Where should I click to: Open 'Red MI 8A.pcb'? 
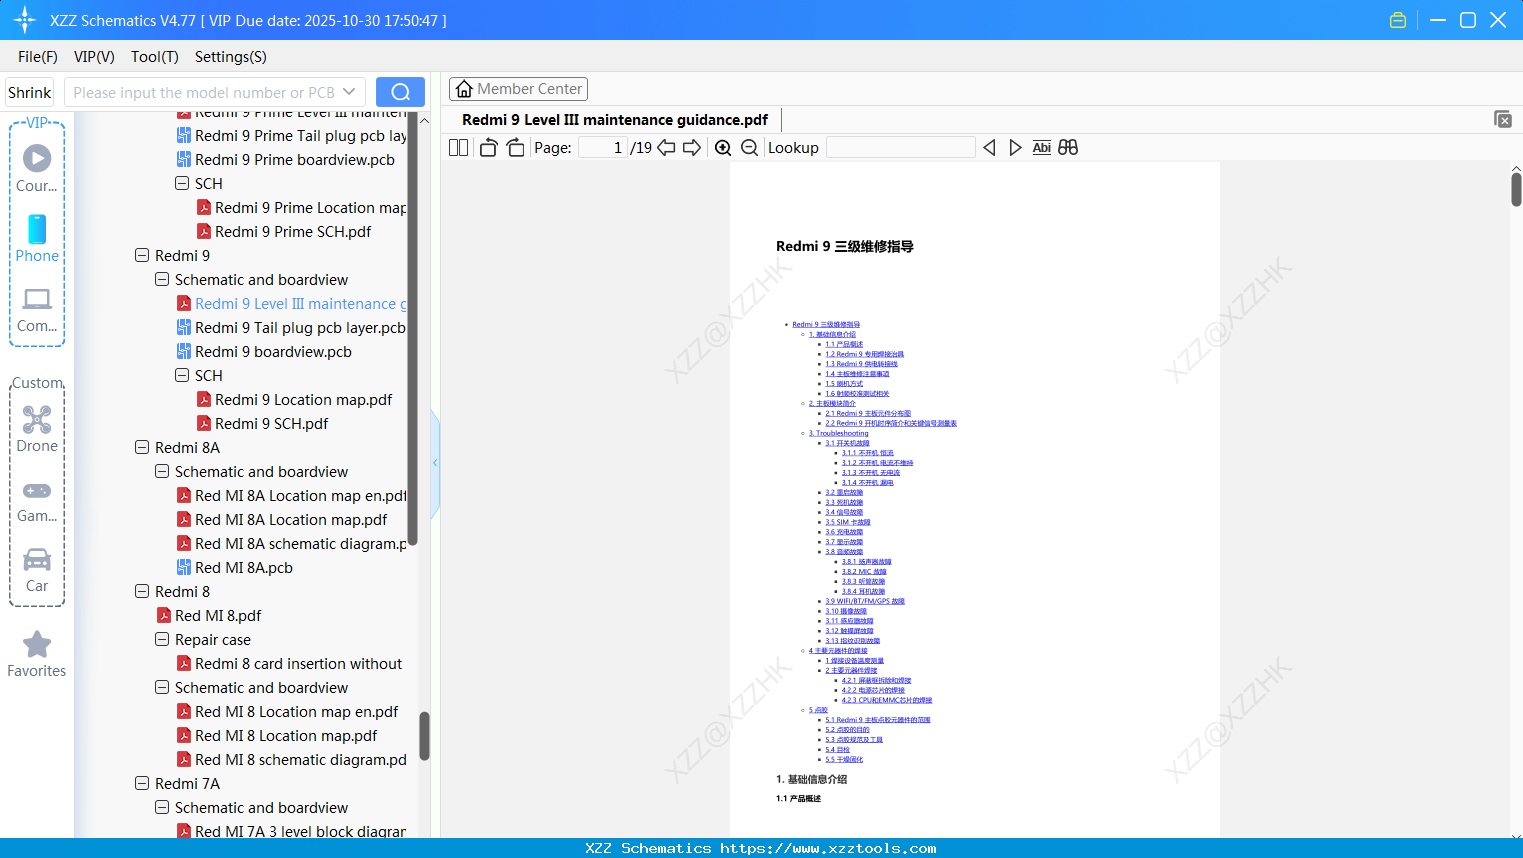(x=244, y=567)
